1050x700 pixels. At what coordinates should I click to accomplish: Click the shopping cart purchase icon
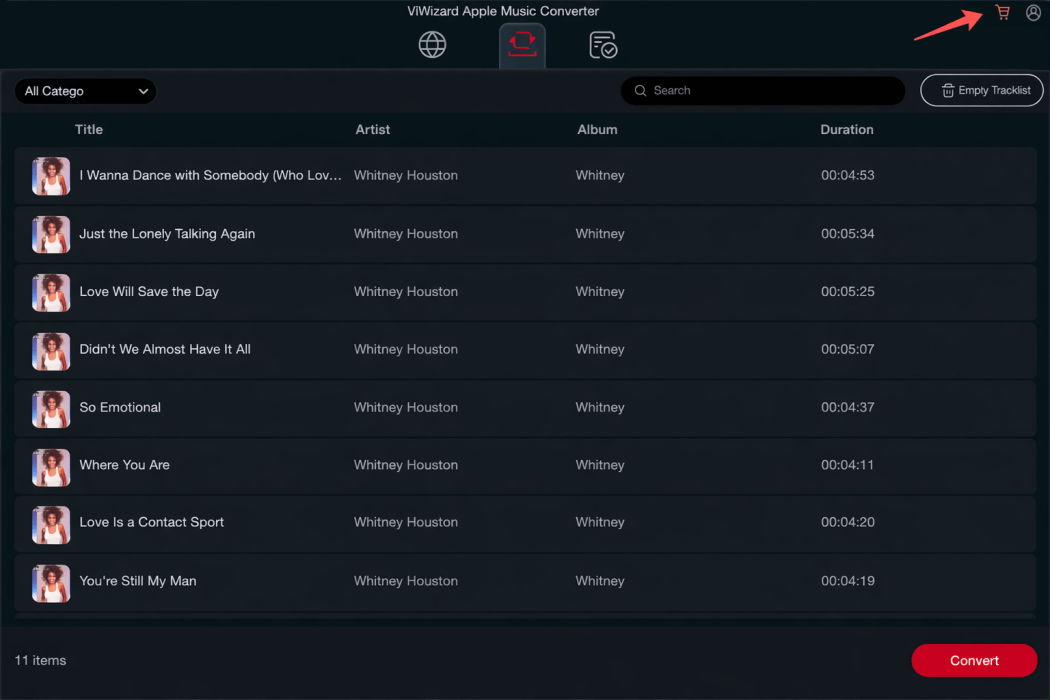[1002, 12]
